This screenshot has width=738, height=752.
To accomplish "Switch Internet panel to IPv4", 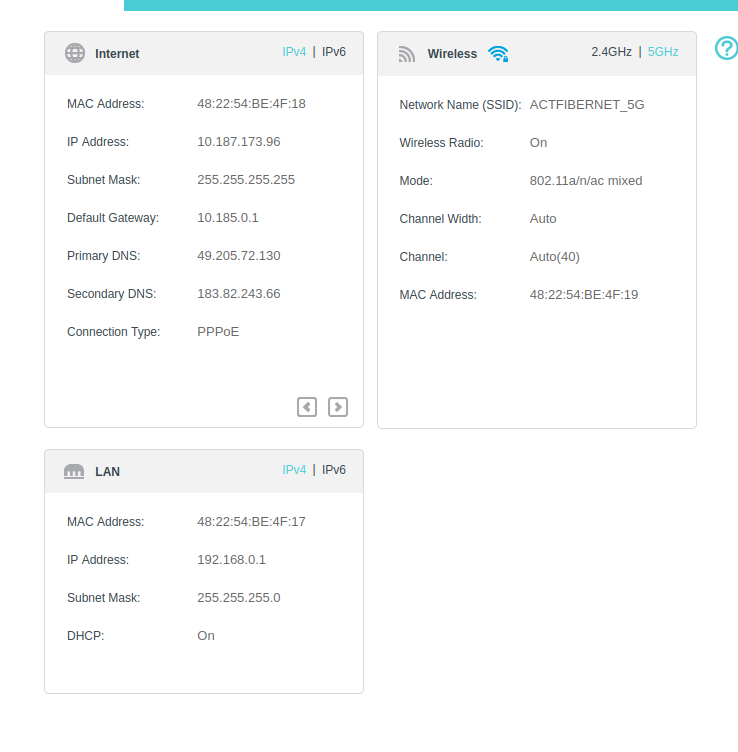I will tap(294, 52).
